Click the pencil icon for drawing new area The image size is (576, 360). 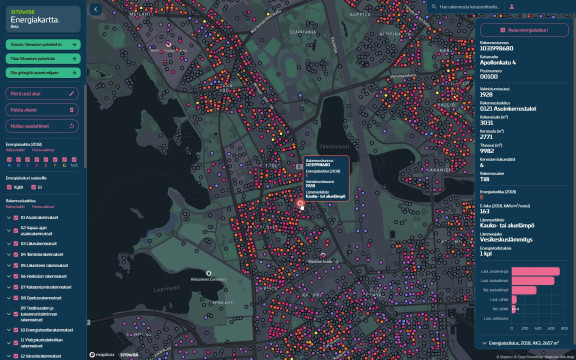click(x=71, y=94)
